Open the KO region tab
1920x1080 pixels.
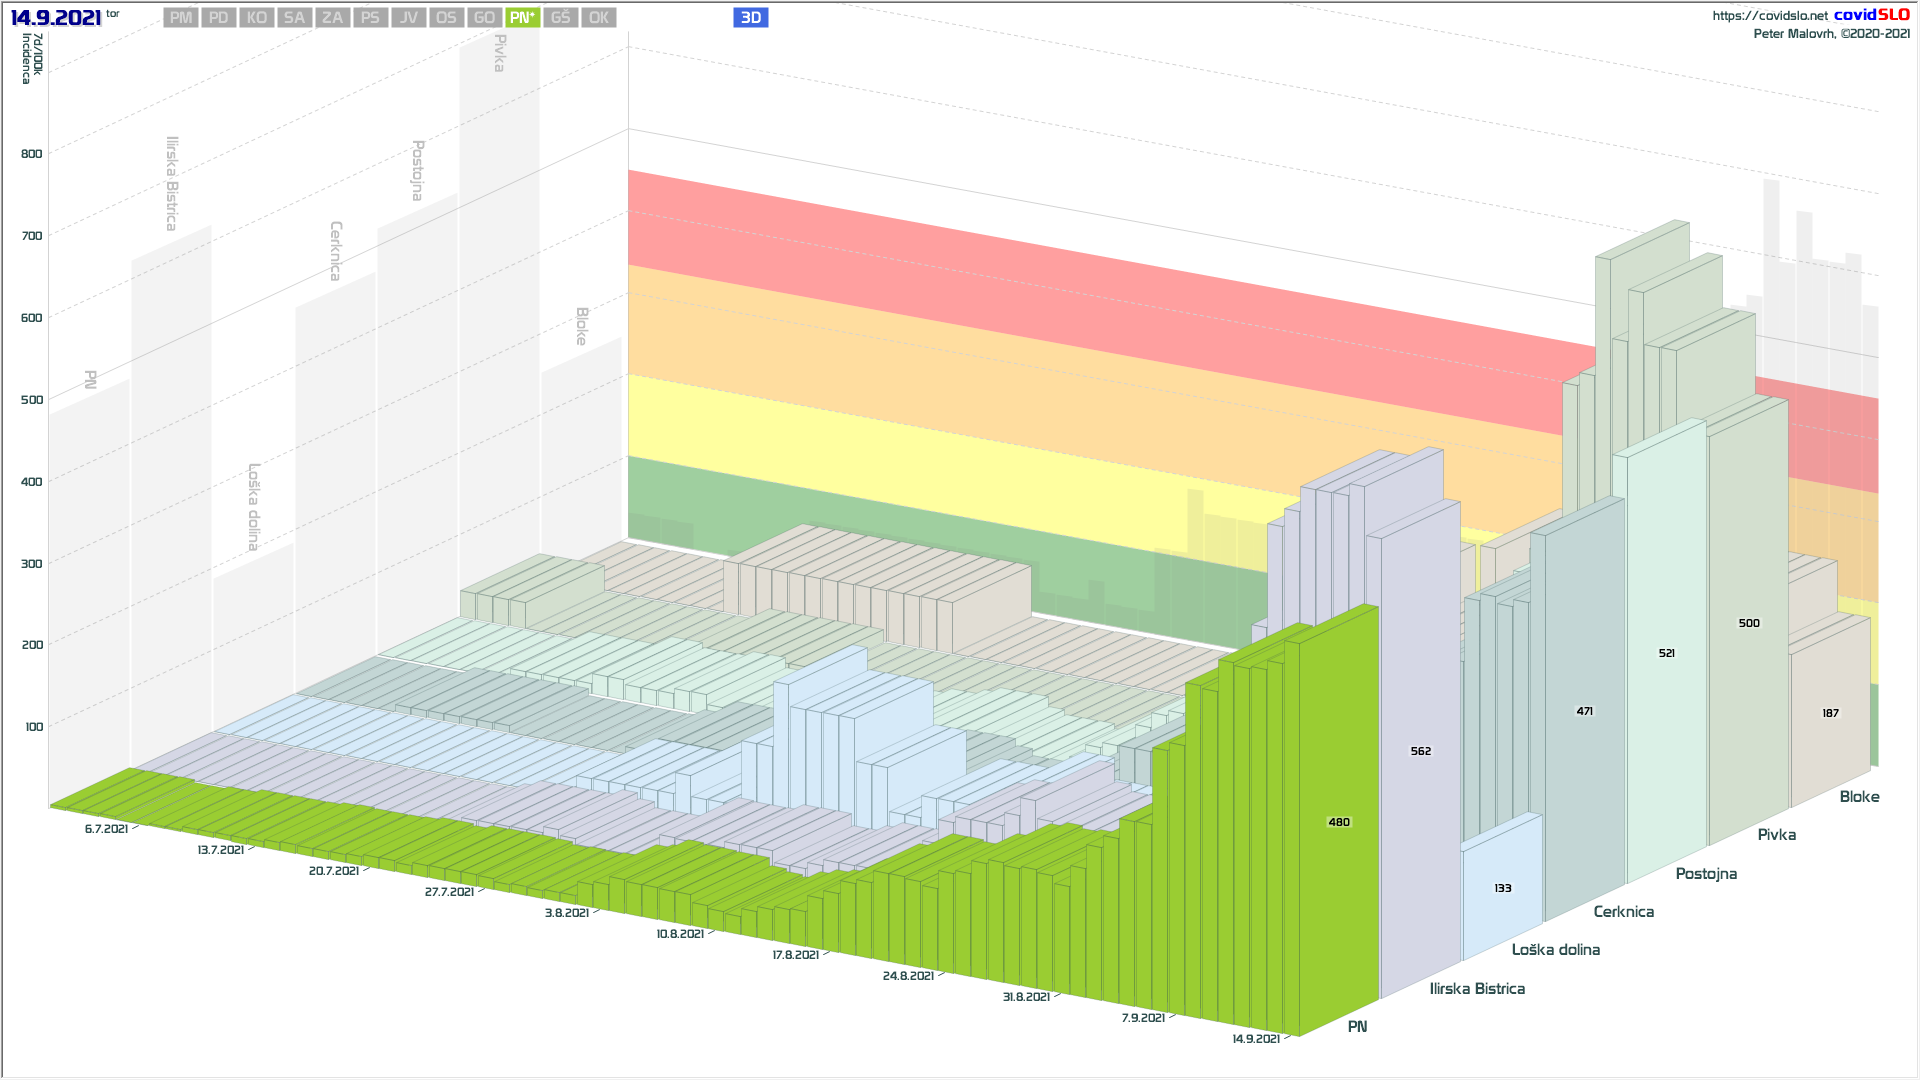pos(257,18)
